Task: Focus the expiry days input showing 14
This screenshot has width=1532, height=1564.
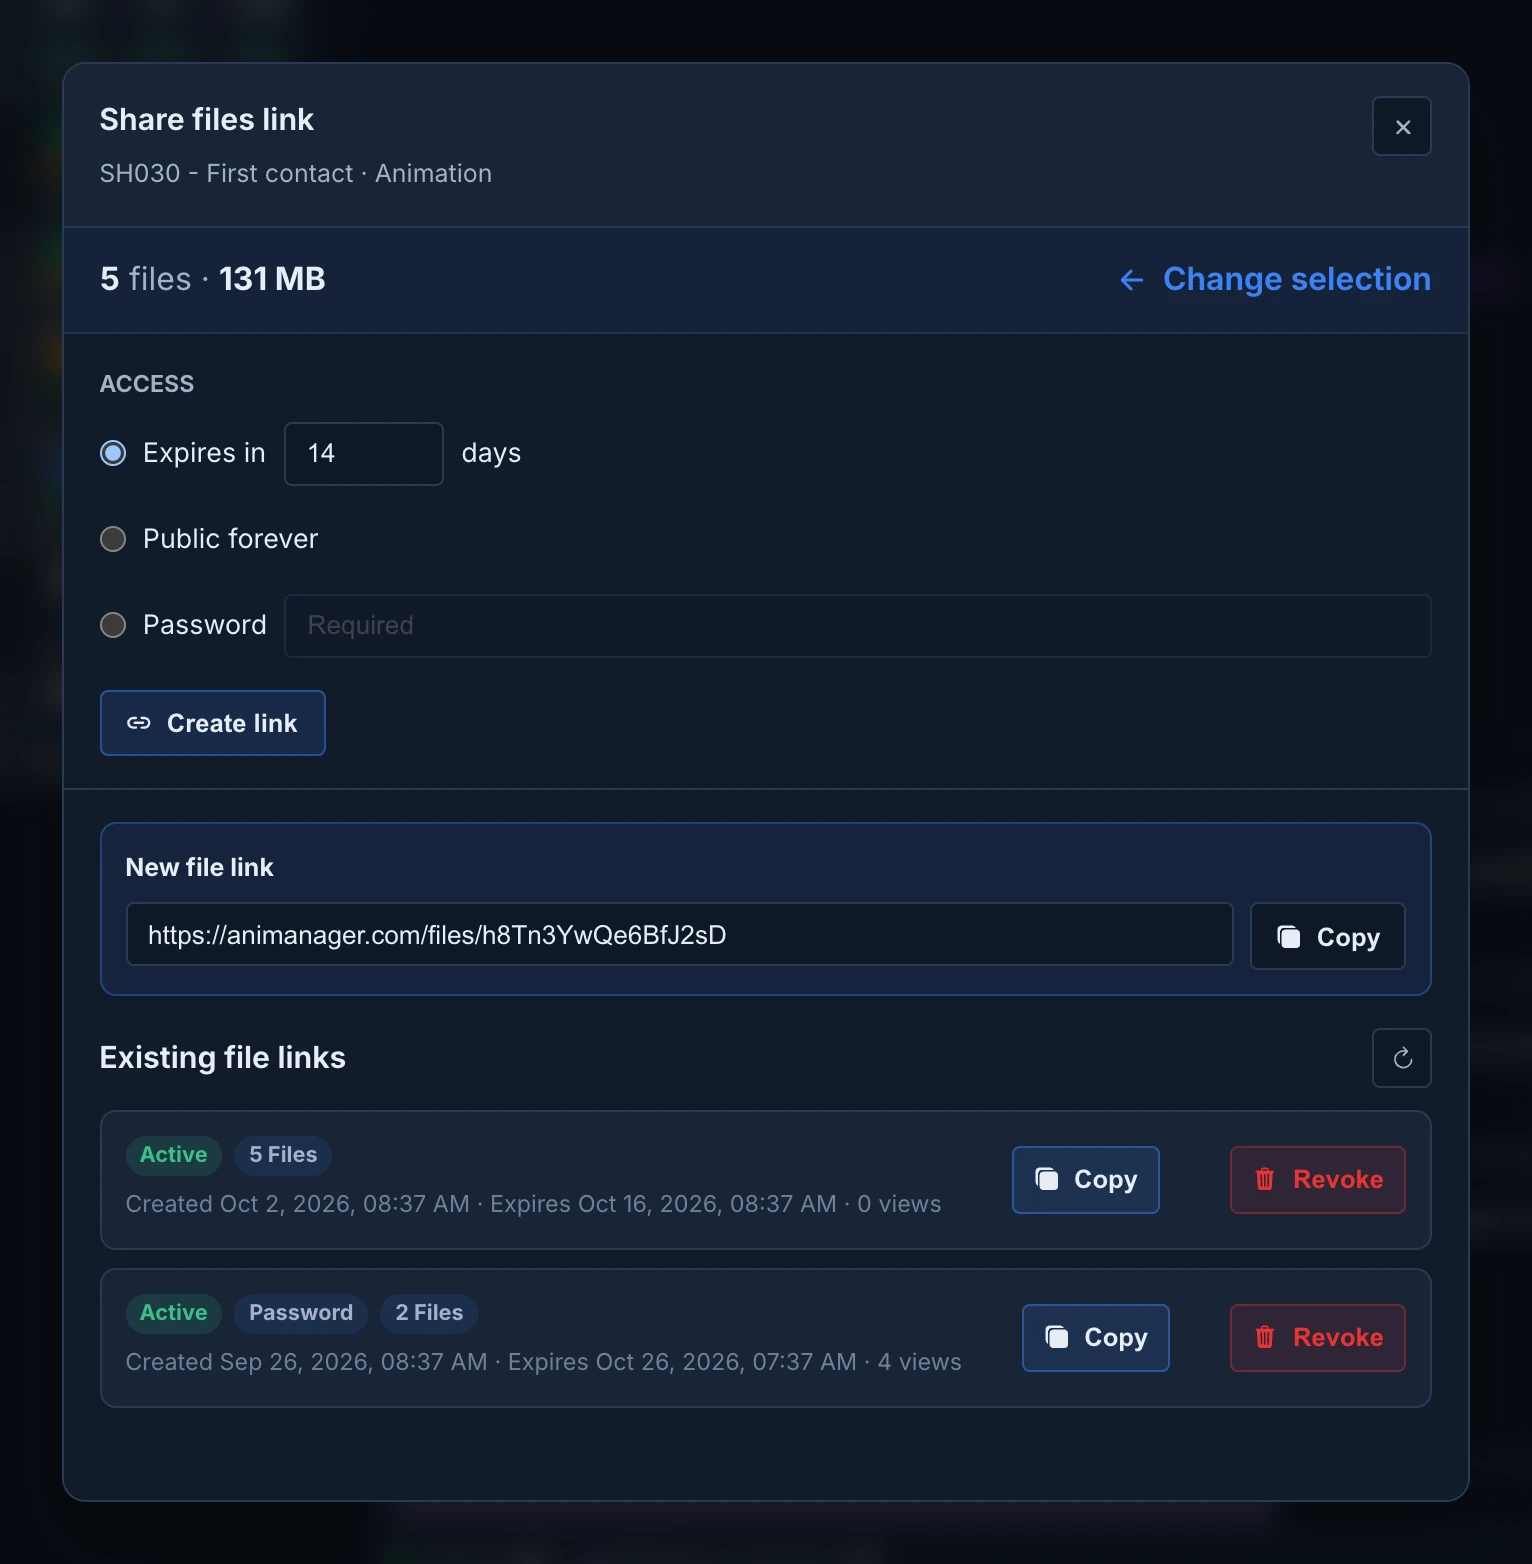Action: coord(364,454)
